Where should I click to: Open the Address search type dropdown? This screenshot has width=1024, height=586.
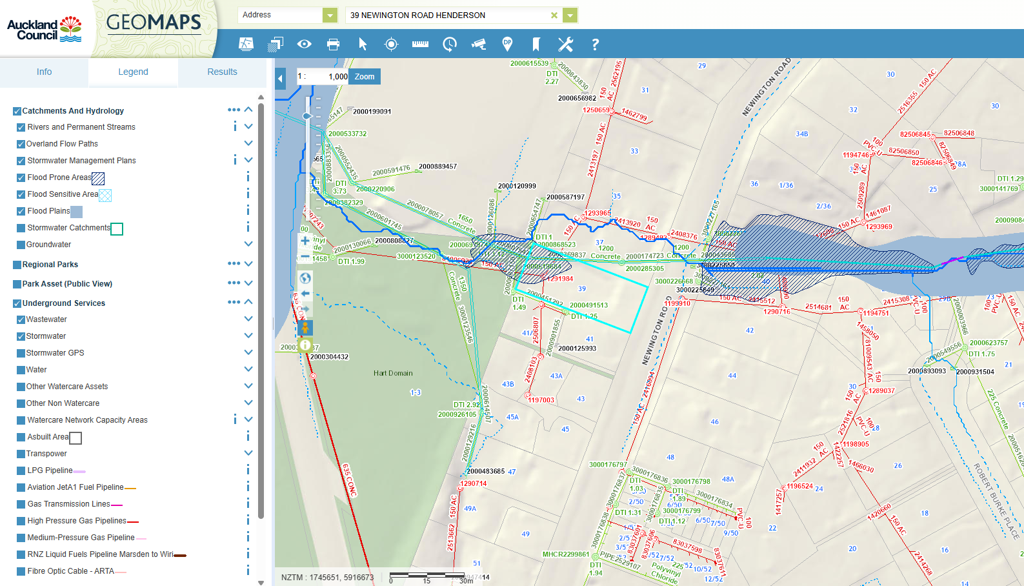tap(329, 15)
